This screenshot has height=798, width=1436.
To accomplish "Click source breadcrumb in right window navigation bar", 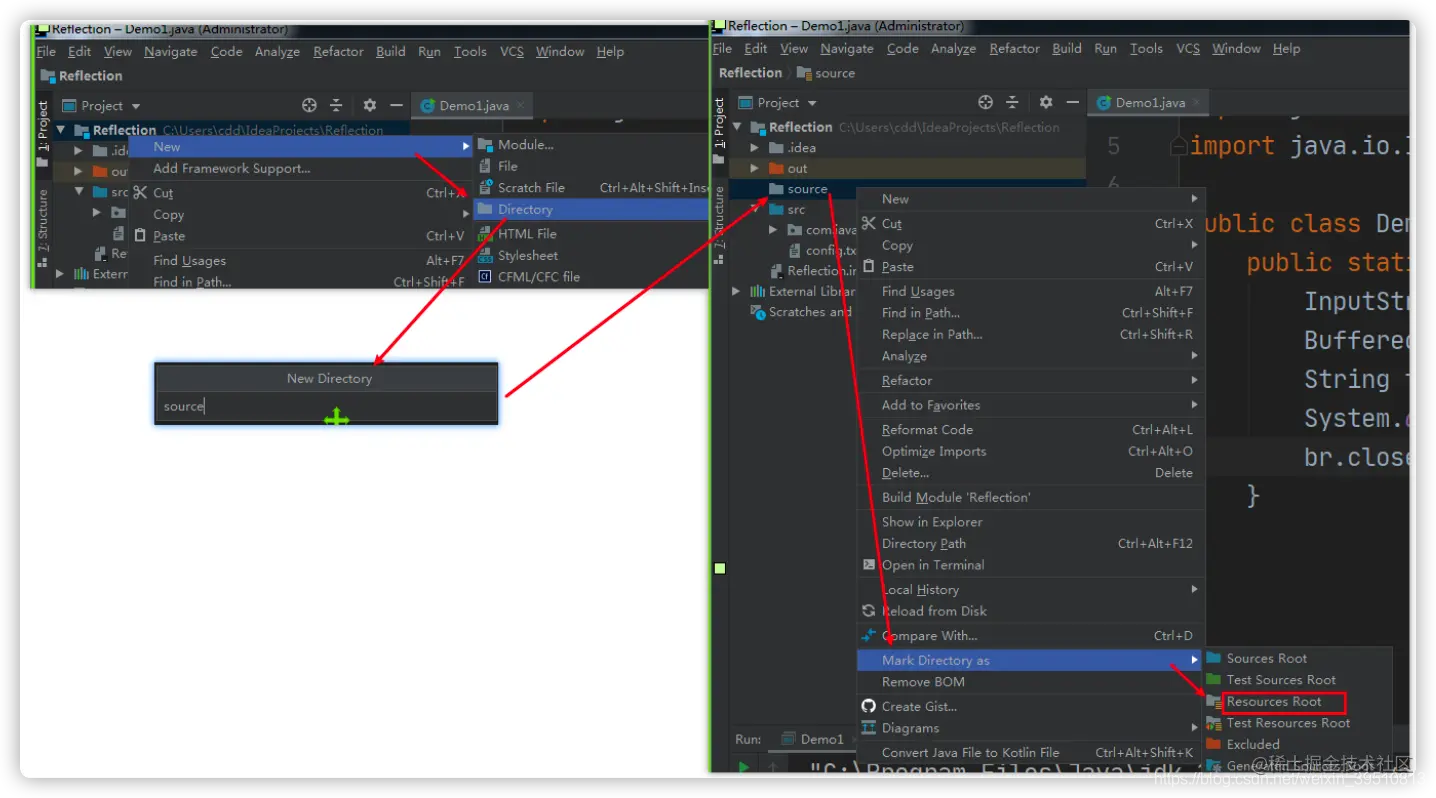I will [x=826, y=73].
